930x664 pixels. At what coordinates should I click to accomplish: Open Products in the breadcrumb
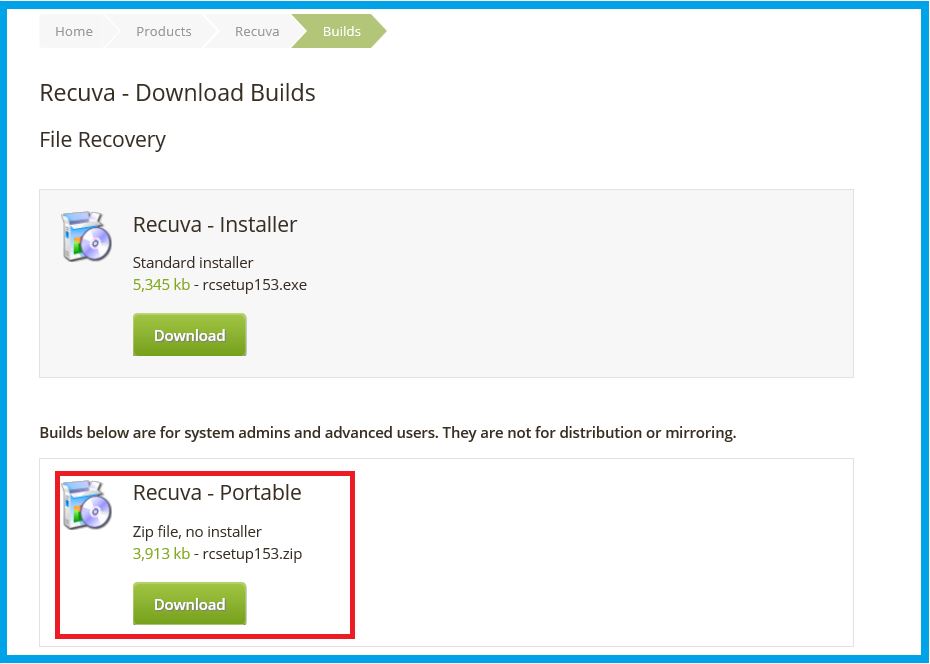pyautogui.click(x=164, y=31)
